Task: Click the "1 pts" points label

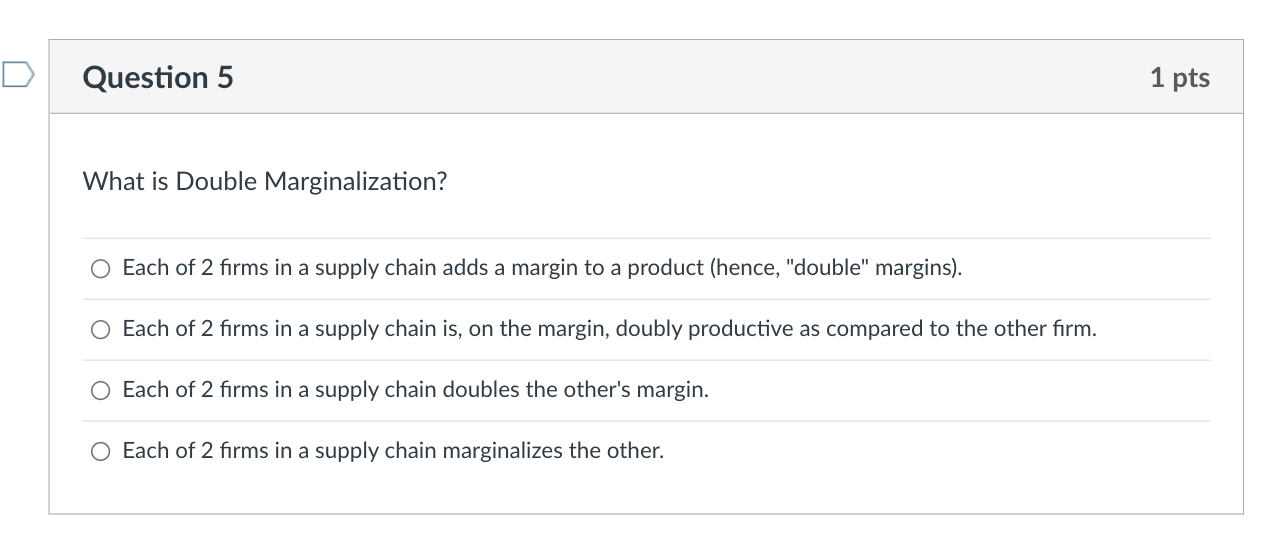Action: [1179, 77]
